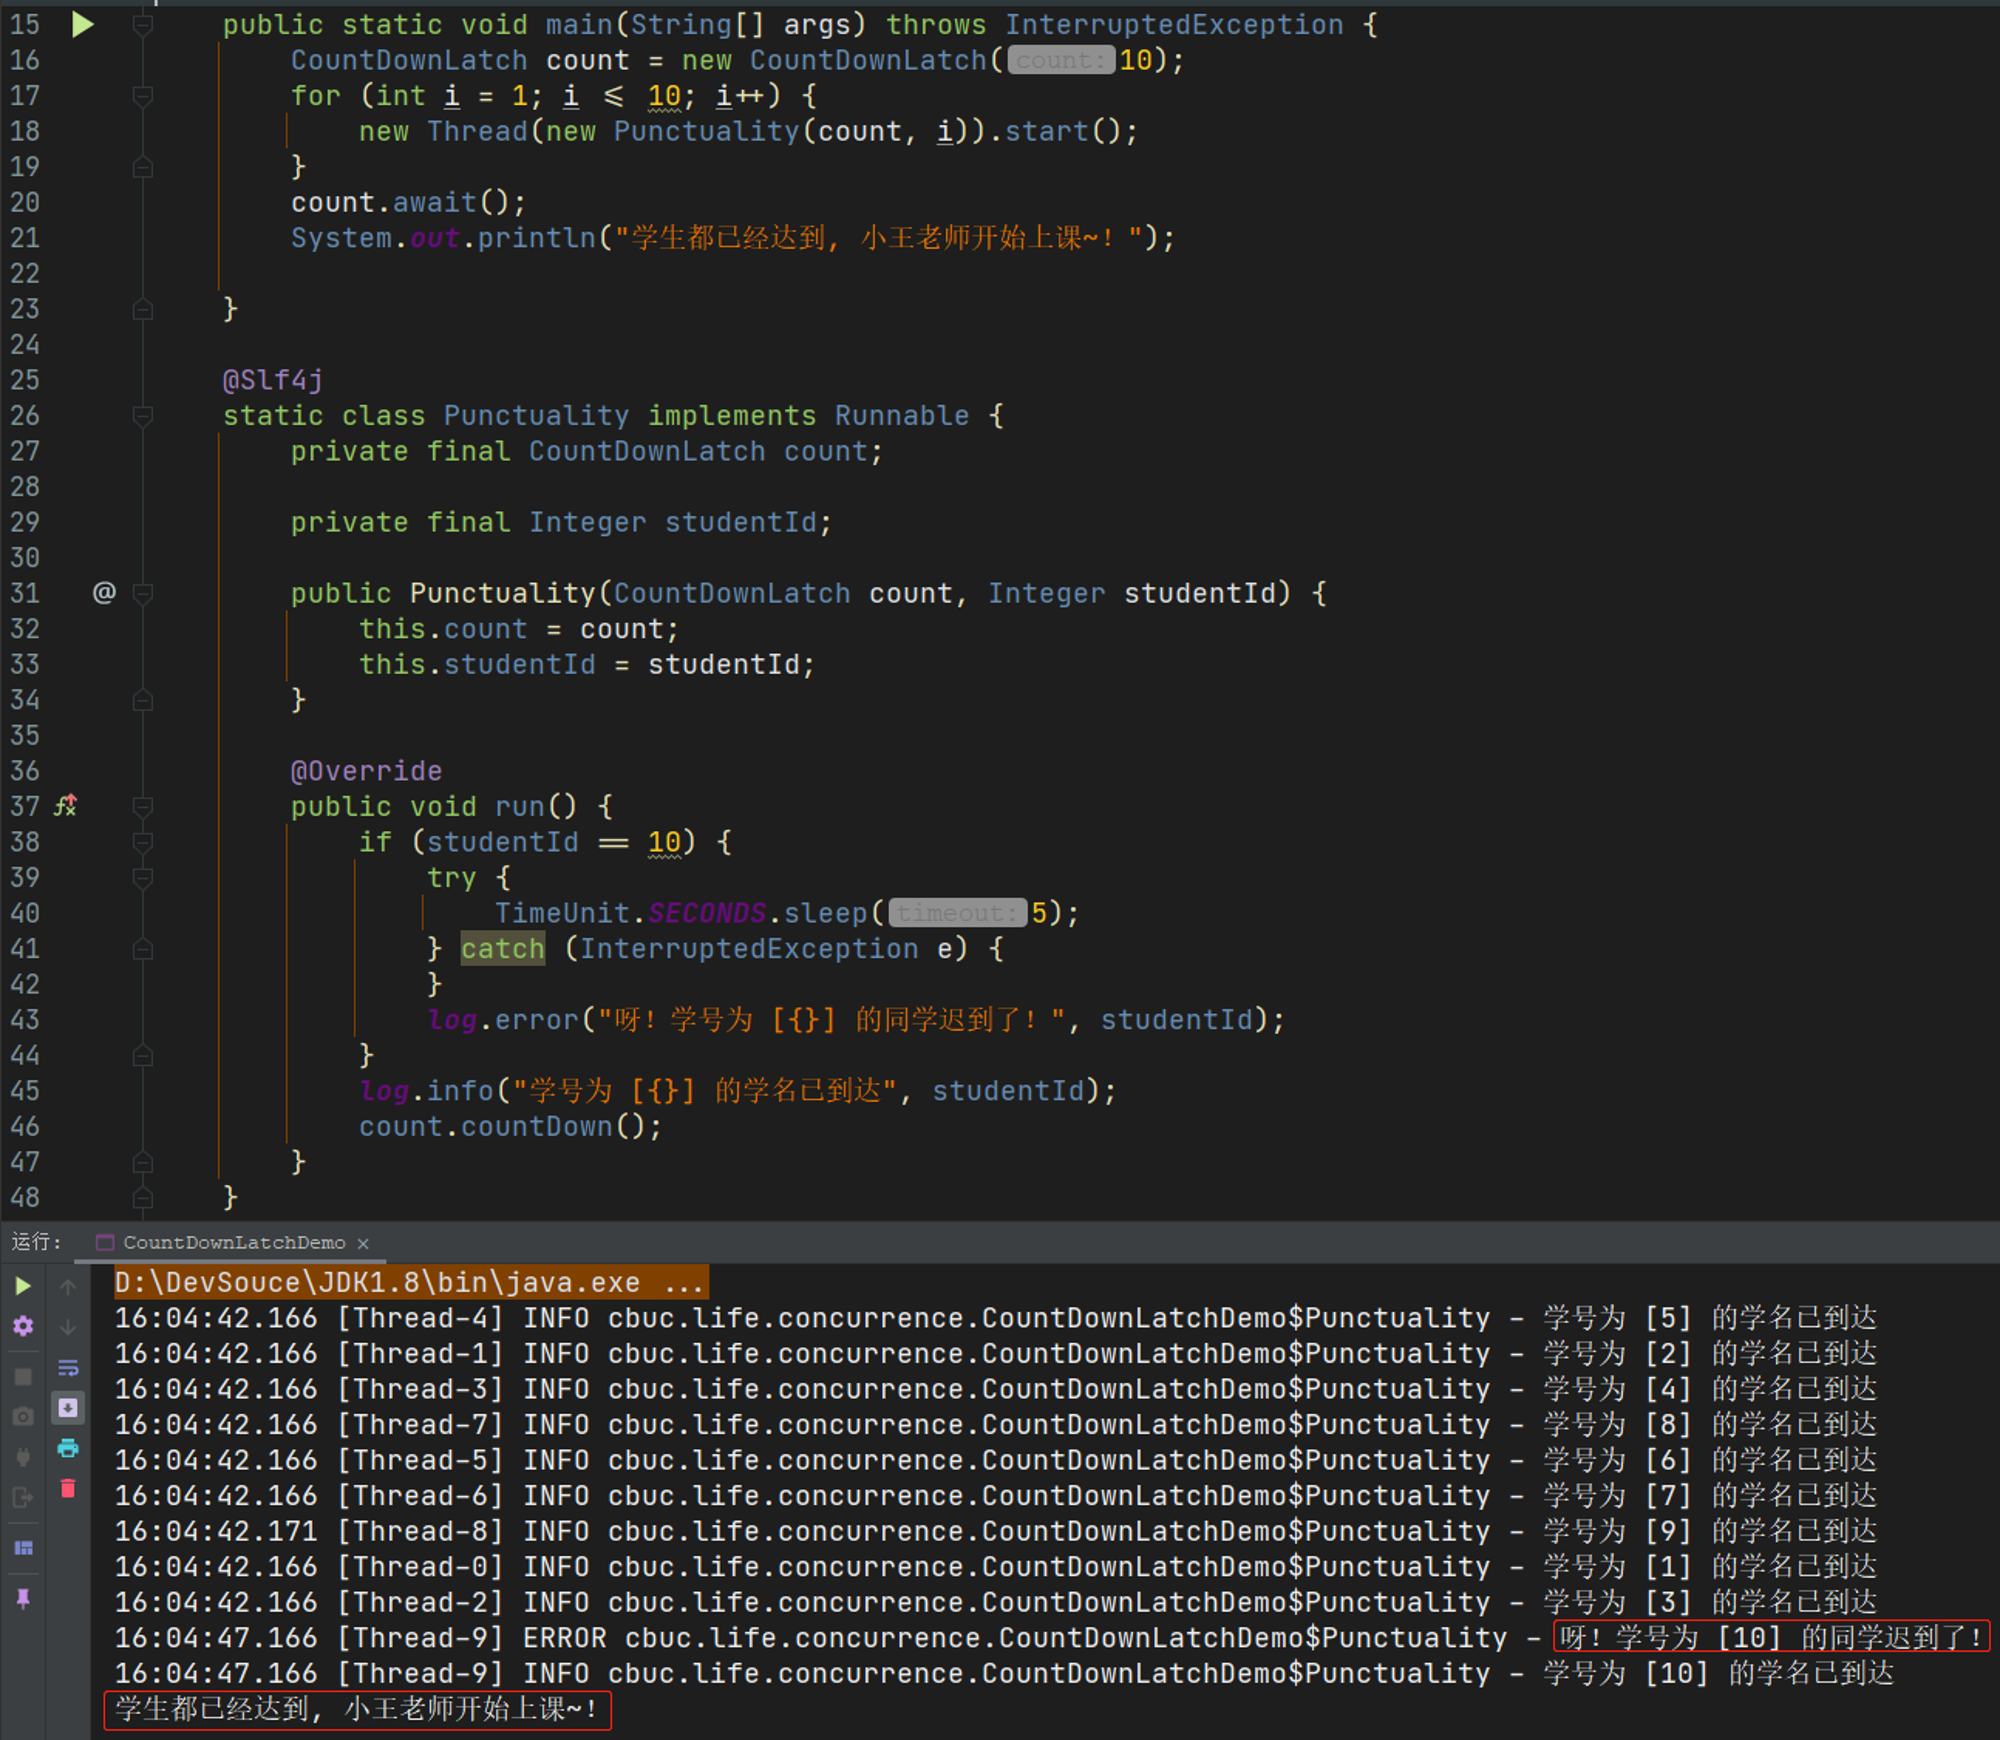
Task: Click the final console line 学生都已经达到
Action: [x=356, y=1709]
